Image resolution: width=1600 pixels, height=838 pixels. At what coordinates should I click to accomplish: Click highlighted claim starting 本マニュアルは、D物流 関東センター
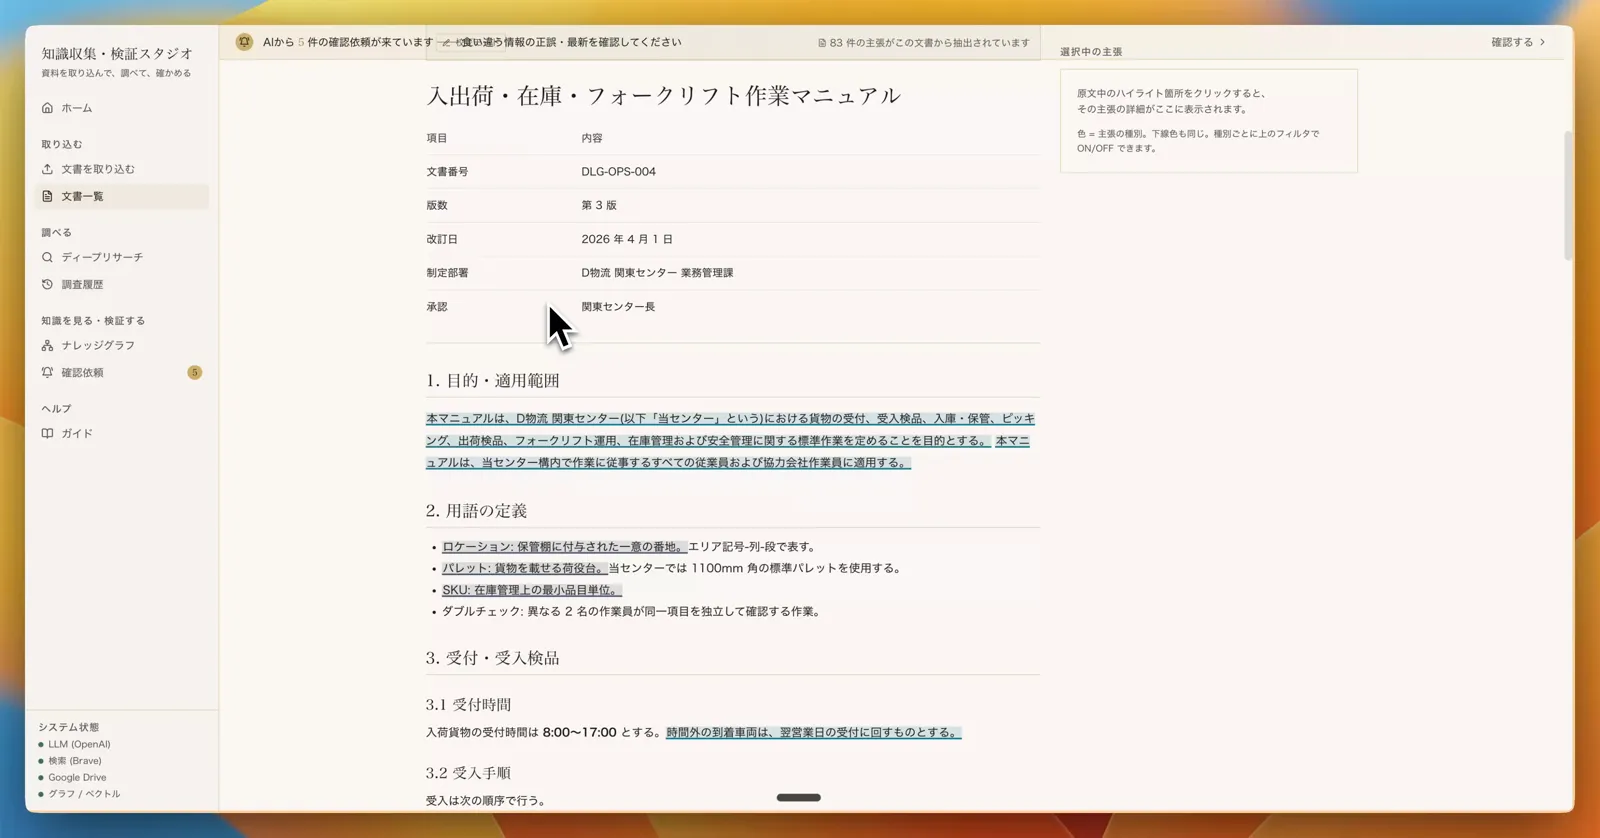click(730, 429)
